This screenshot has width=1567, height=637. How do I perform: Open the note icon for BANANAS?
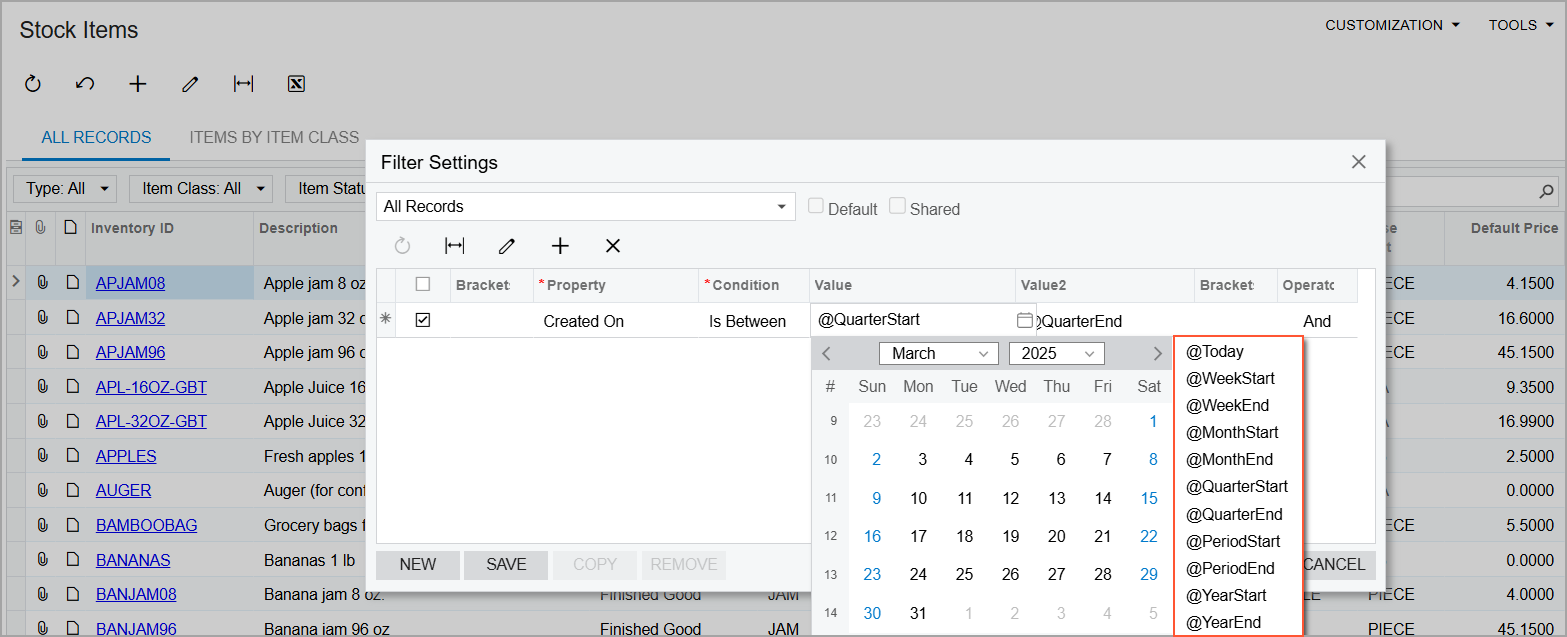pyautogui.click(x=71, y=560)
